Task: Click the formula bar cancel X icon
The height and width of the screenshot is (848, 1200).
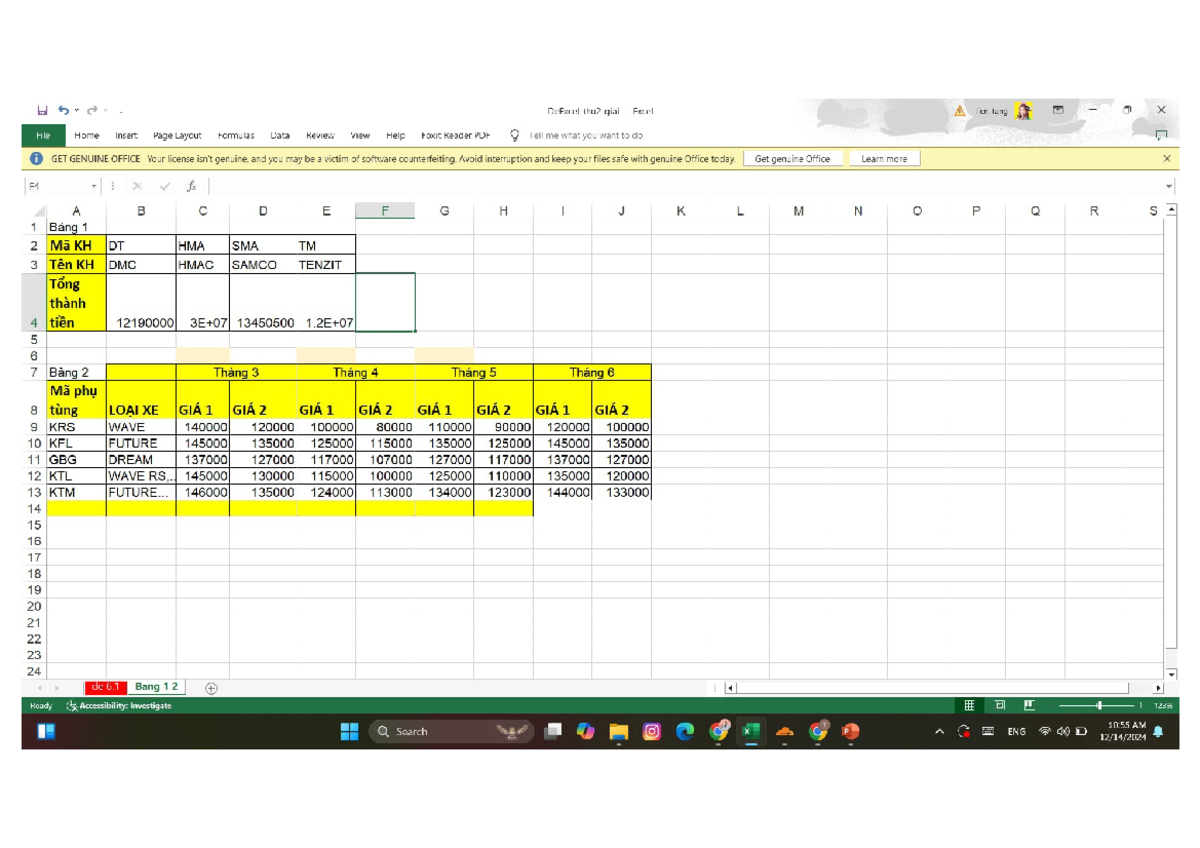Action: click(x=137, y=186)
